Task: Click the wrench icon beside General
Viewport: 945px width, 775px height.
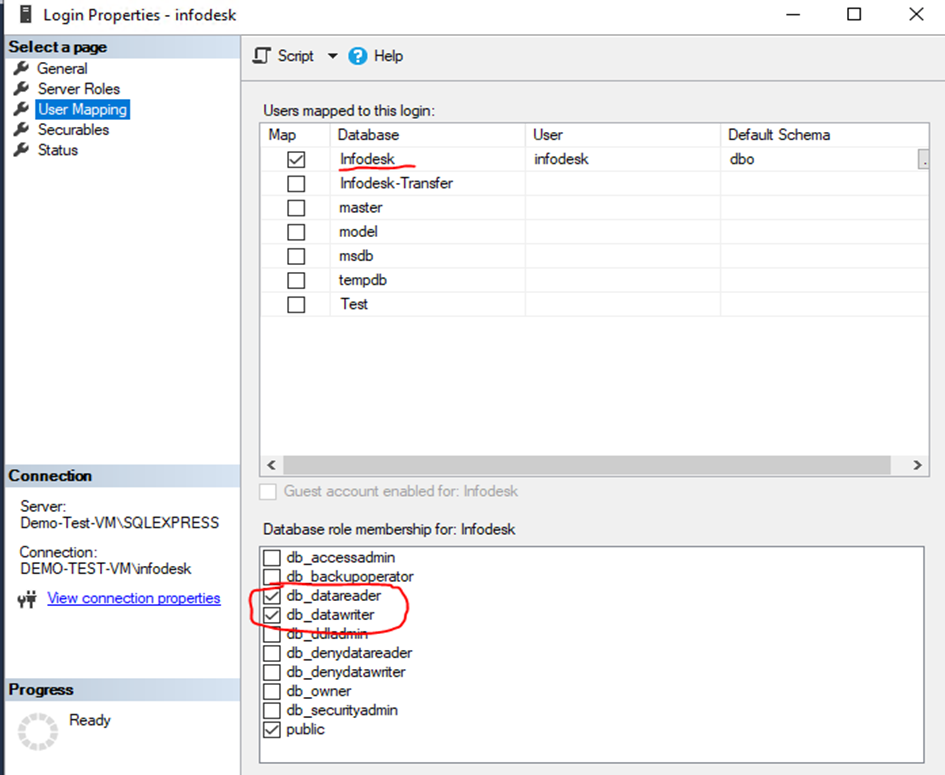Action: (x=21, y=69)
